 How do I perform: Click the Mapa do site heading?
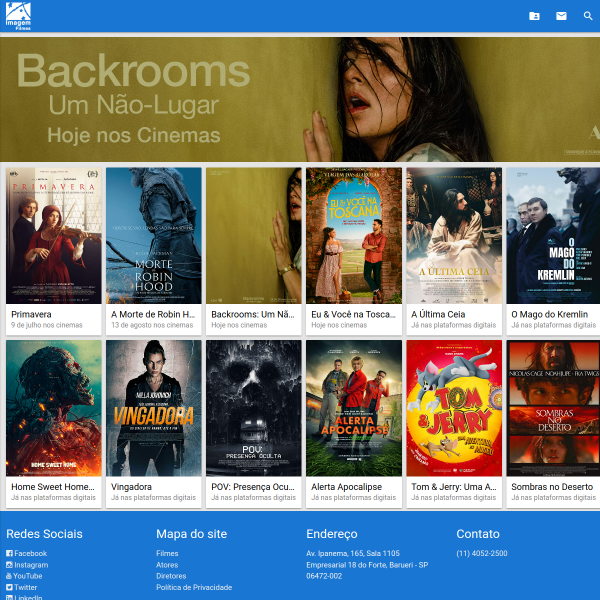click(192, 534)
